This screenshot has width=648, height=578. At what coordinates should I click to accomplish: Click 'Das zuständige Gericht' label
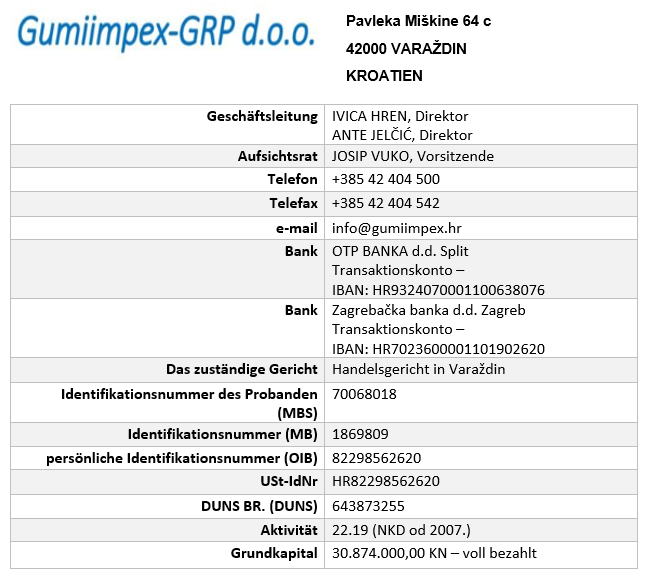[x=242, y=369]
